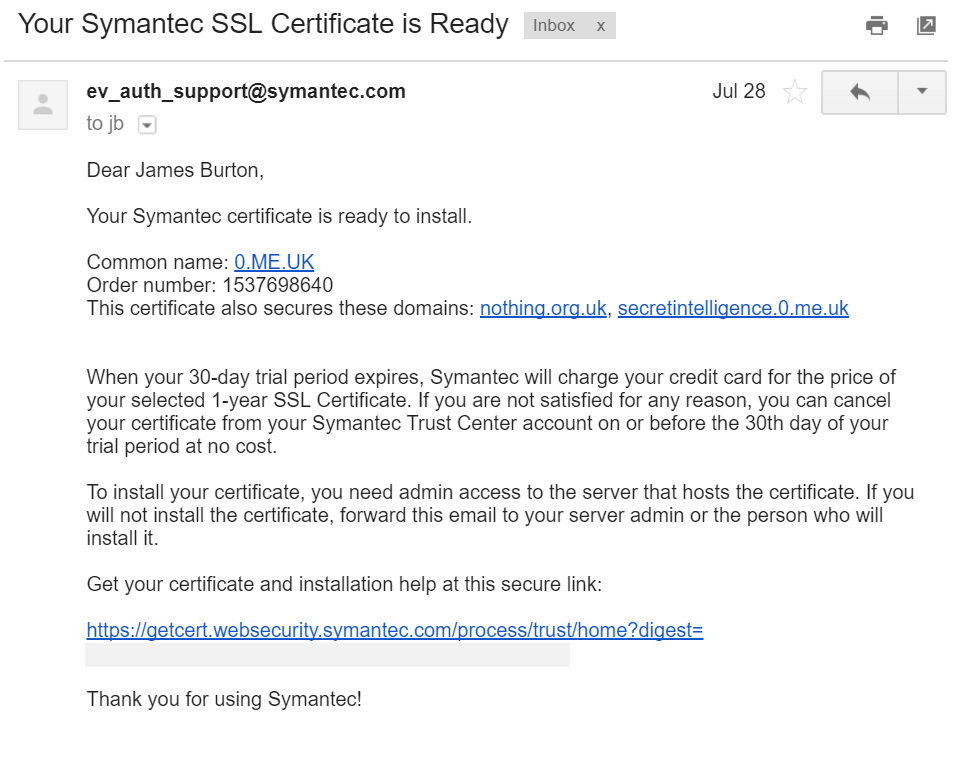Click 'Your Symantec certificate is ready to install.'
Screen dimensions: 961x769
279,216
